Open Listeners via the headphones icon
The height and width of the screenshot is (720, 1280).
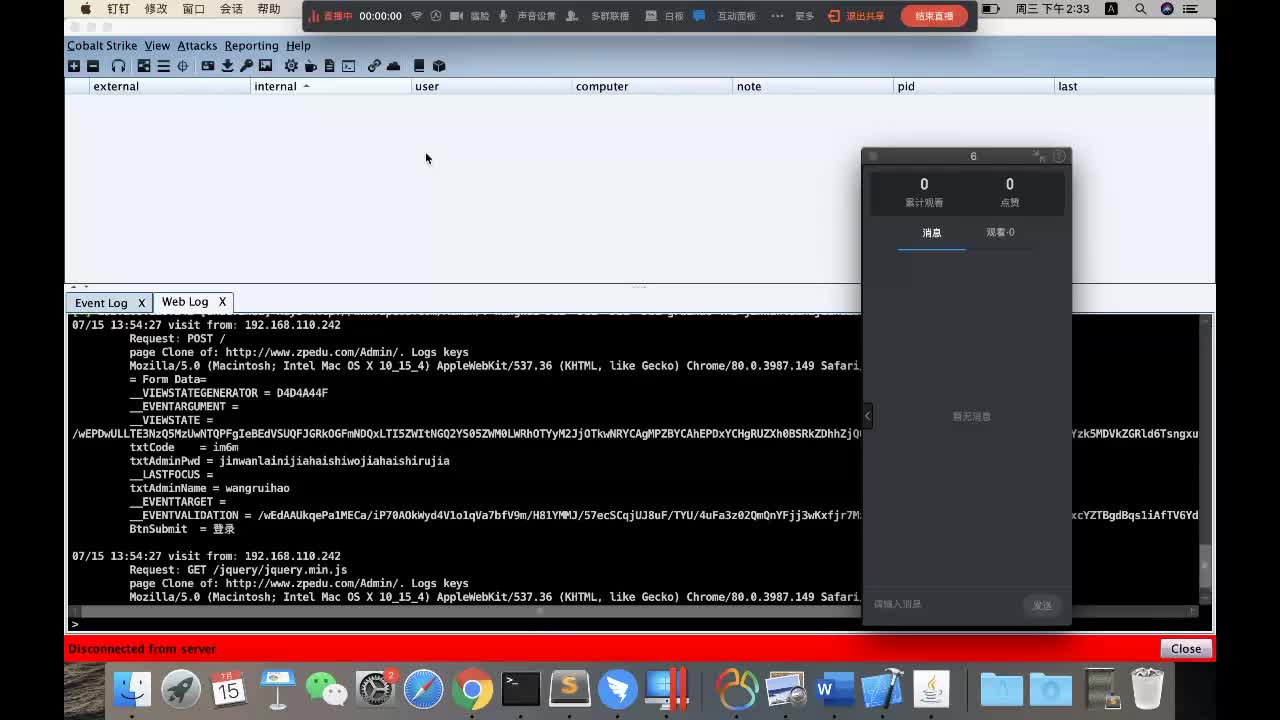(118, 66)
